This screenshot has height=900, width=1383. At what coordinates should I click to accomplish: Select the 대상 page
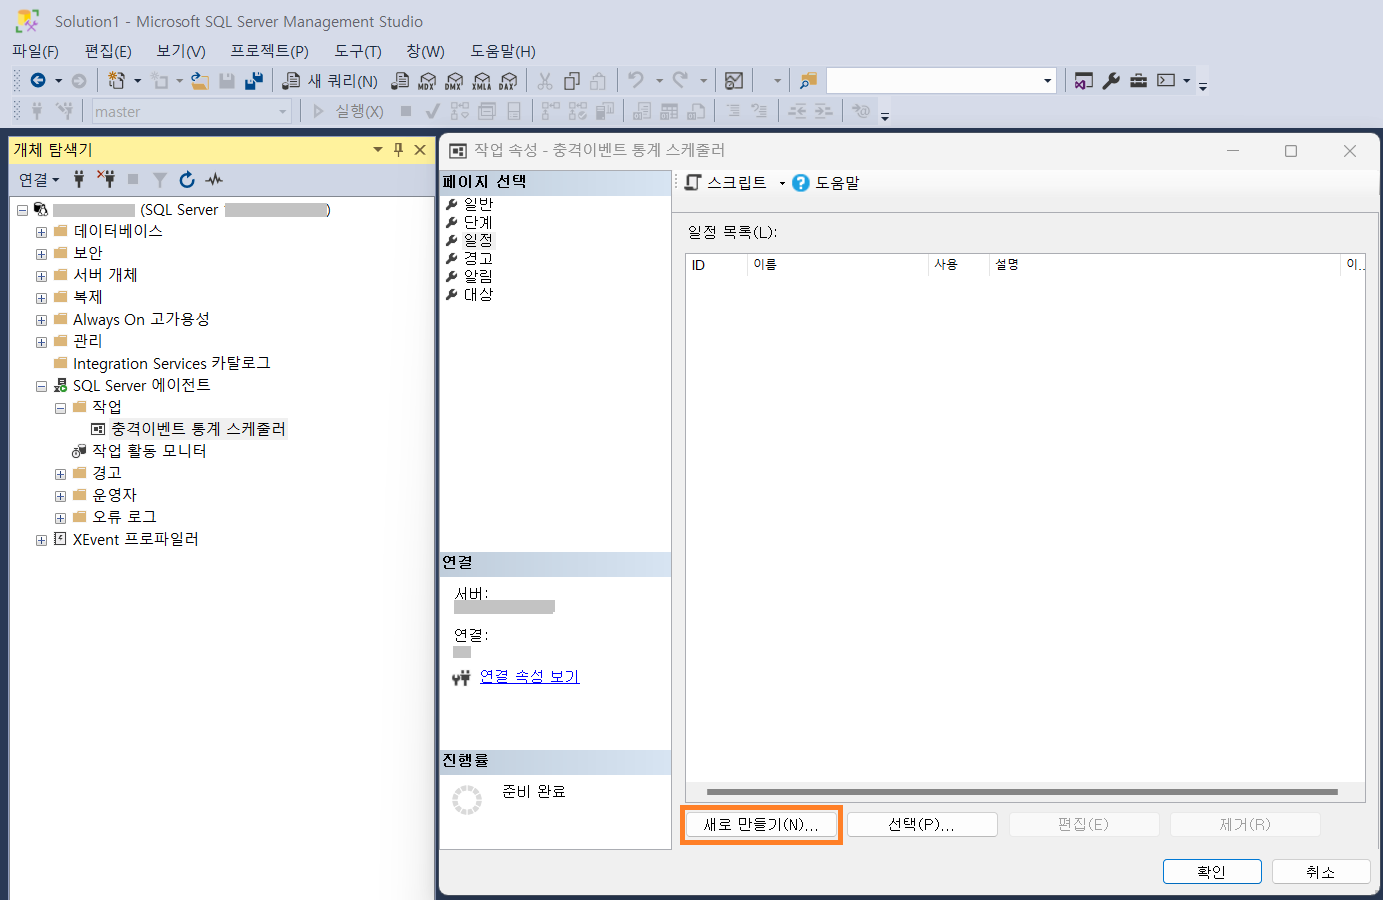point(478,295)
